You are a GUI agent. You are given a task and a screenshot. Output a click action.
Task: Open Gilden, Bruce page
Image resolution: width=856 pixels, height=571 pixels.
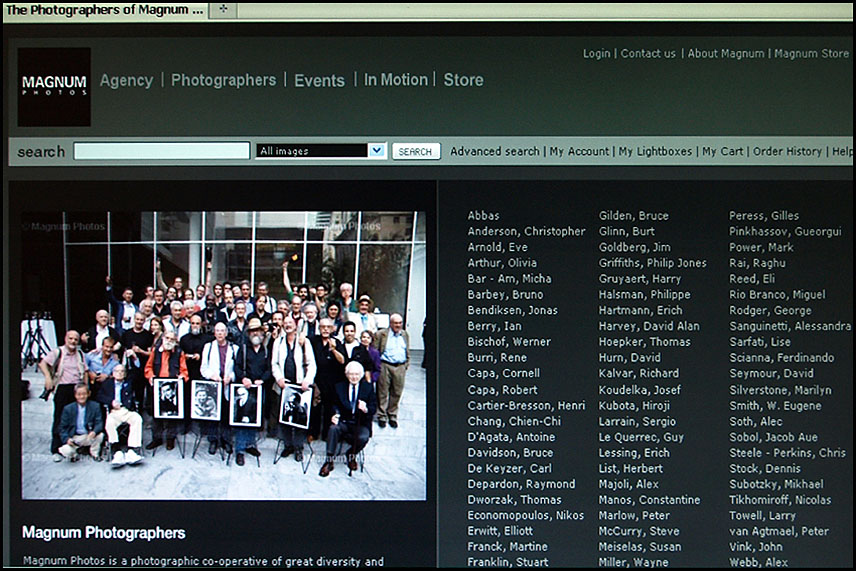pyautogui.click(x=633, y=216)
